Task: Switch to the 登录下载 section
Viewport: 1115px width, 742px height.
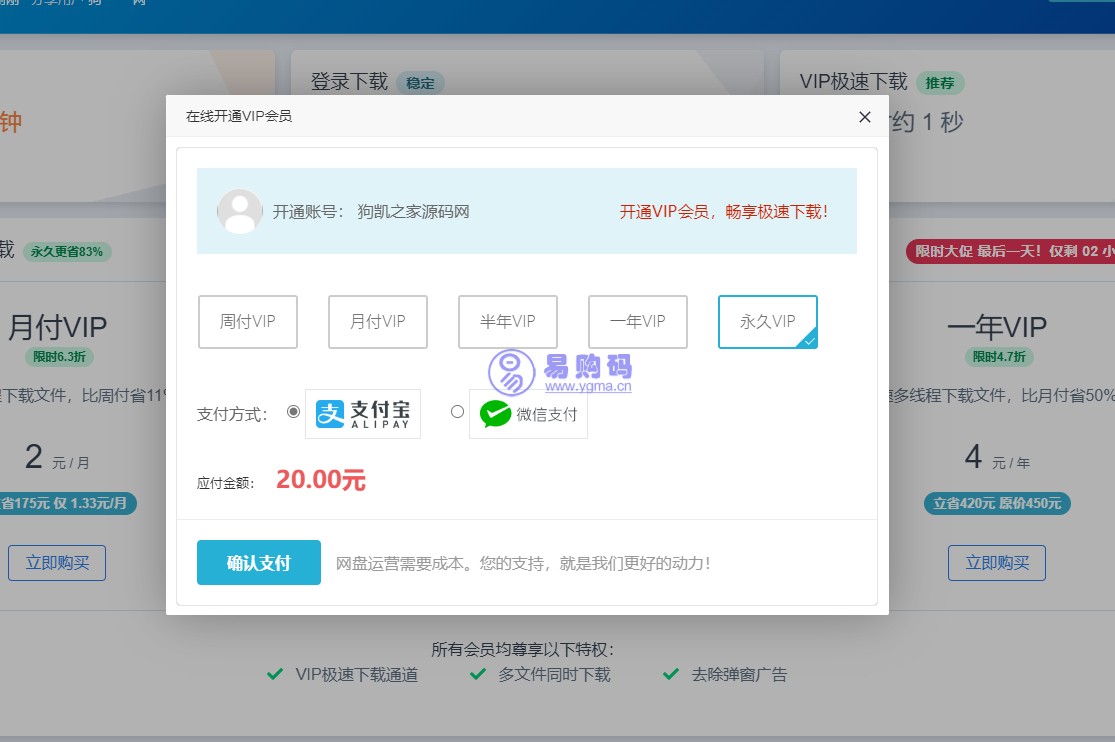Action: click(347, 81)
